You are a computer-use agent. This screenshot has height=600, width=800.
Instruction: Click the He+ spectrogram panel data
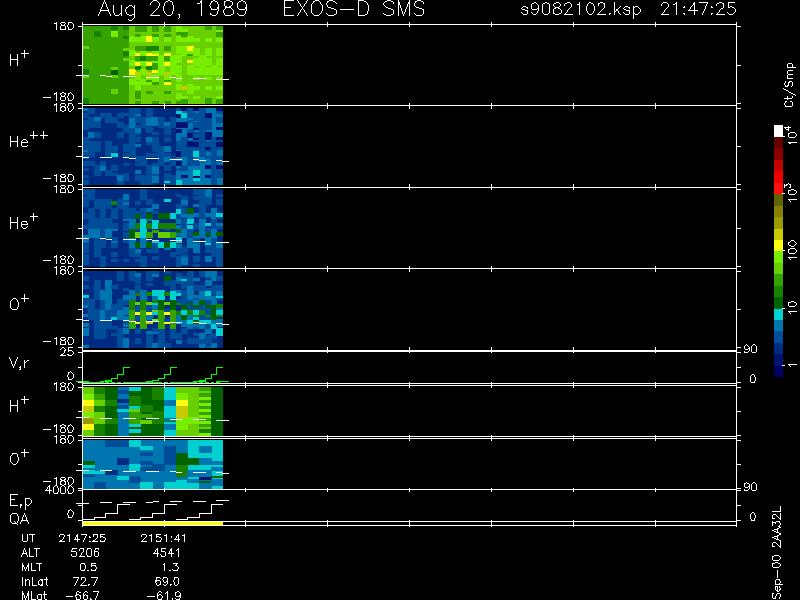coord(153,228)
